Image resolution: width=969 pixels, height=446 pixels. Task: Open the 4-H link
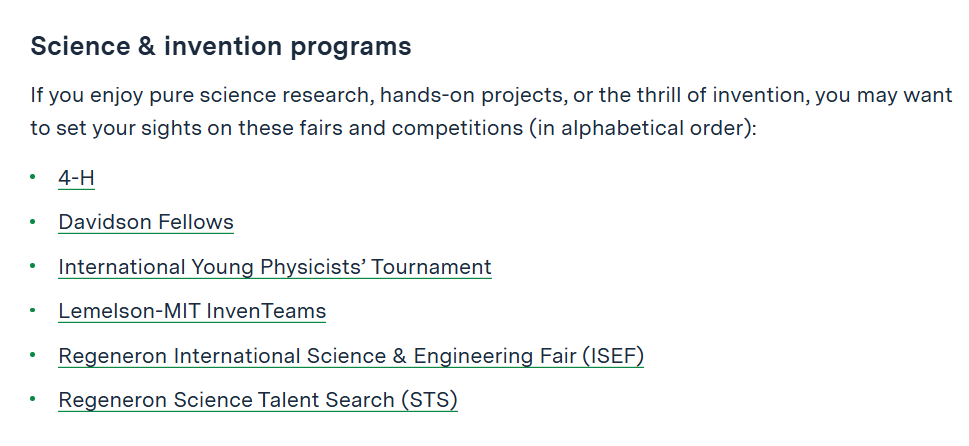click(76, 178)
